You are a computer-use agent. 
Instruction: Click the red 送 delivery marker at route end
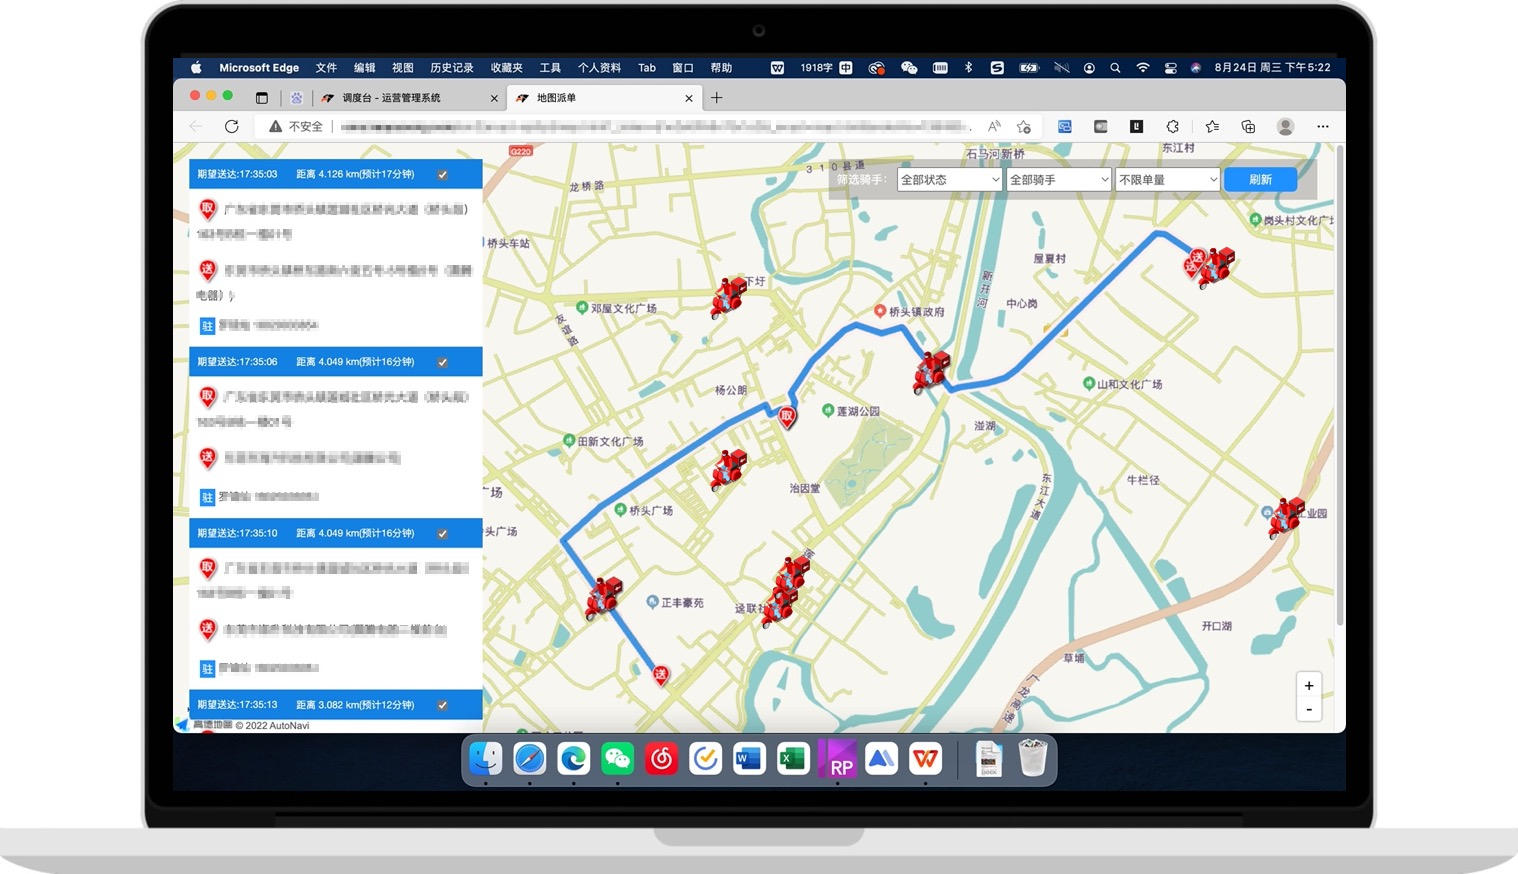(x=660, y=675)
